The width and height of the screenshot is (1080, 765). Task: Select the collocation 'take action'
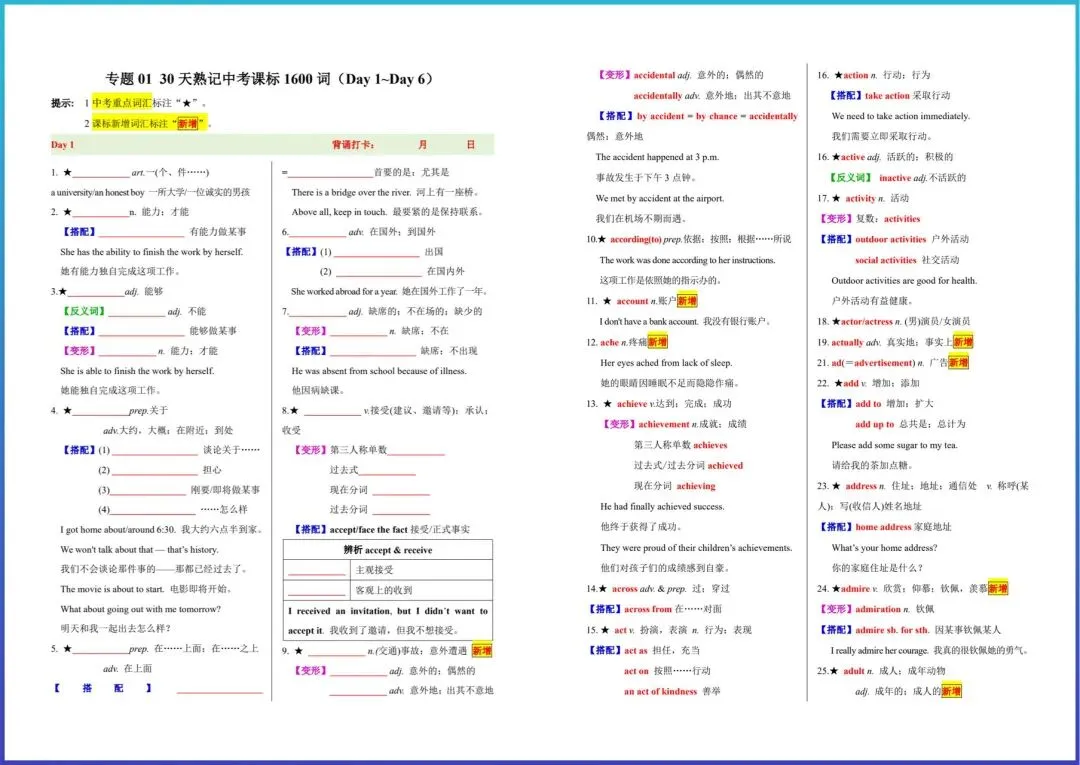887,96
